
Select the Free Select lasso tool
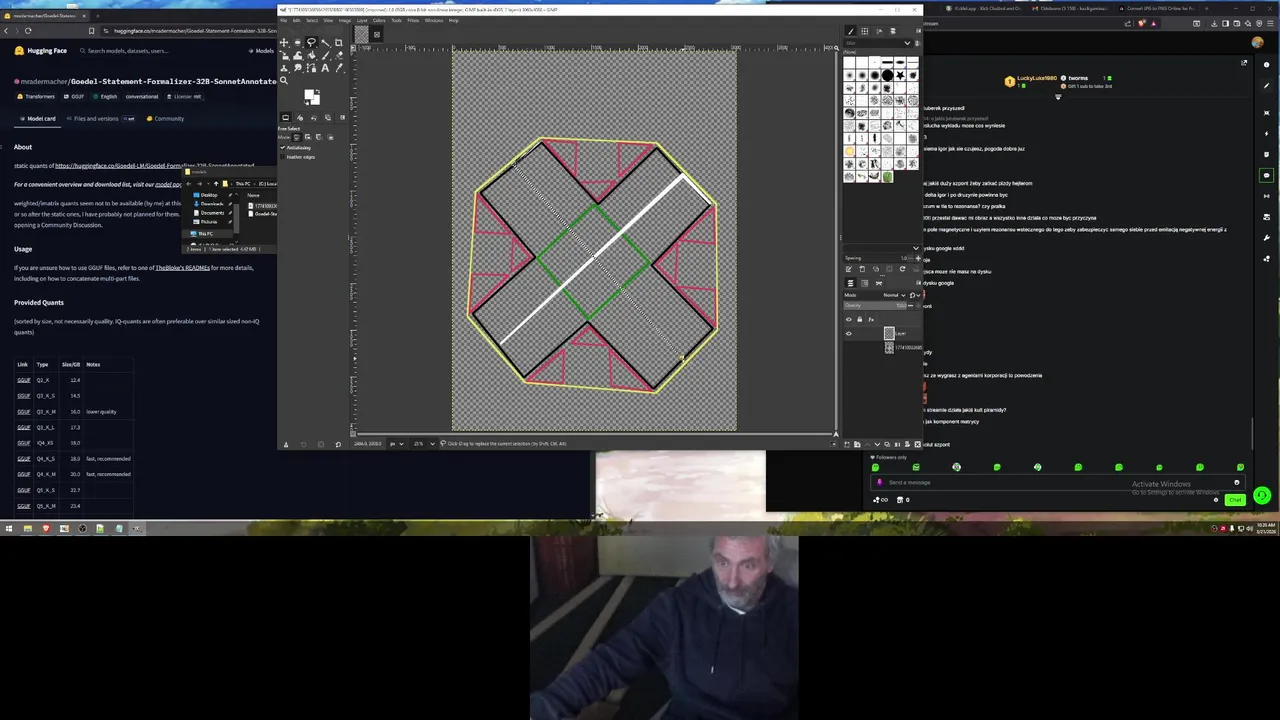point(311,43)
